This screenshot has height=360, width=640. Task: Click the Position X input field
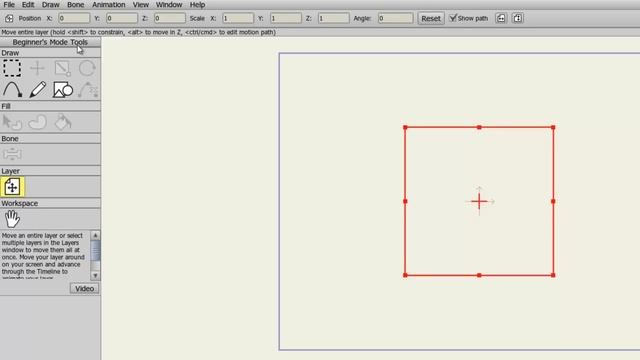[x=74, y=18]
